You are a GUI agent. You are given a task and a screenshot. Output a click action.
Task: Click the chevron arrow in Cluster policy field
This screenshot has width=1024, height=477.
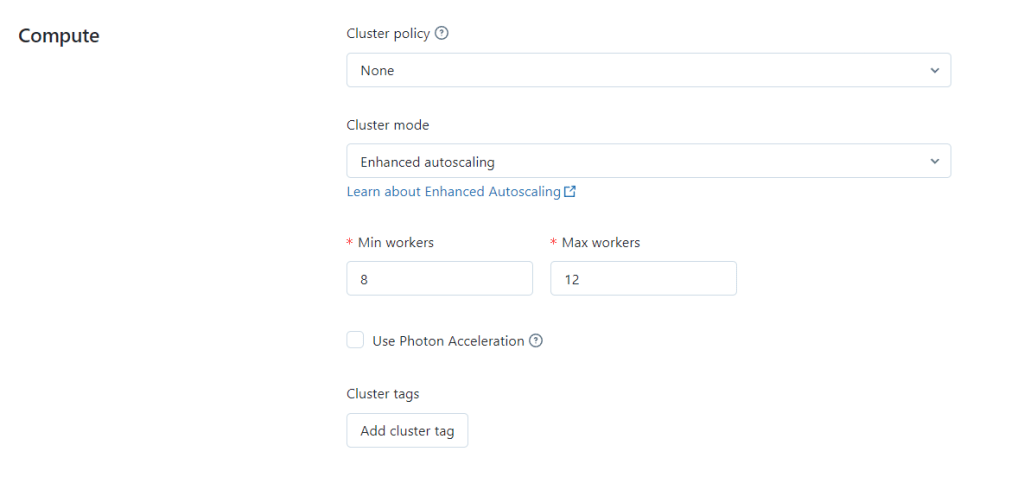coord(934,71)
